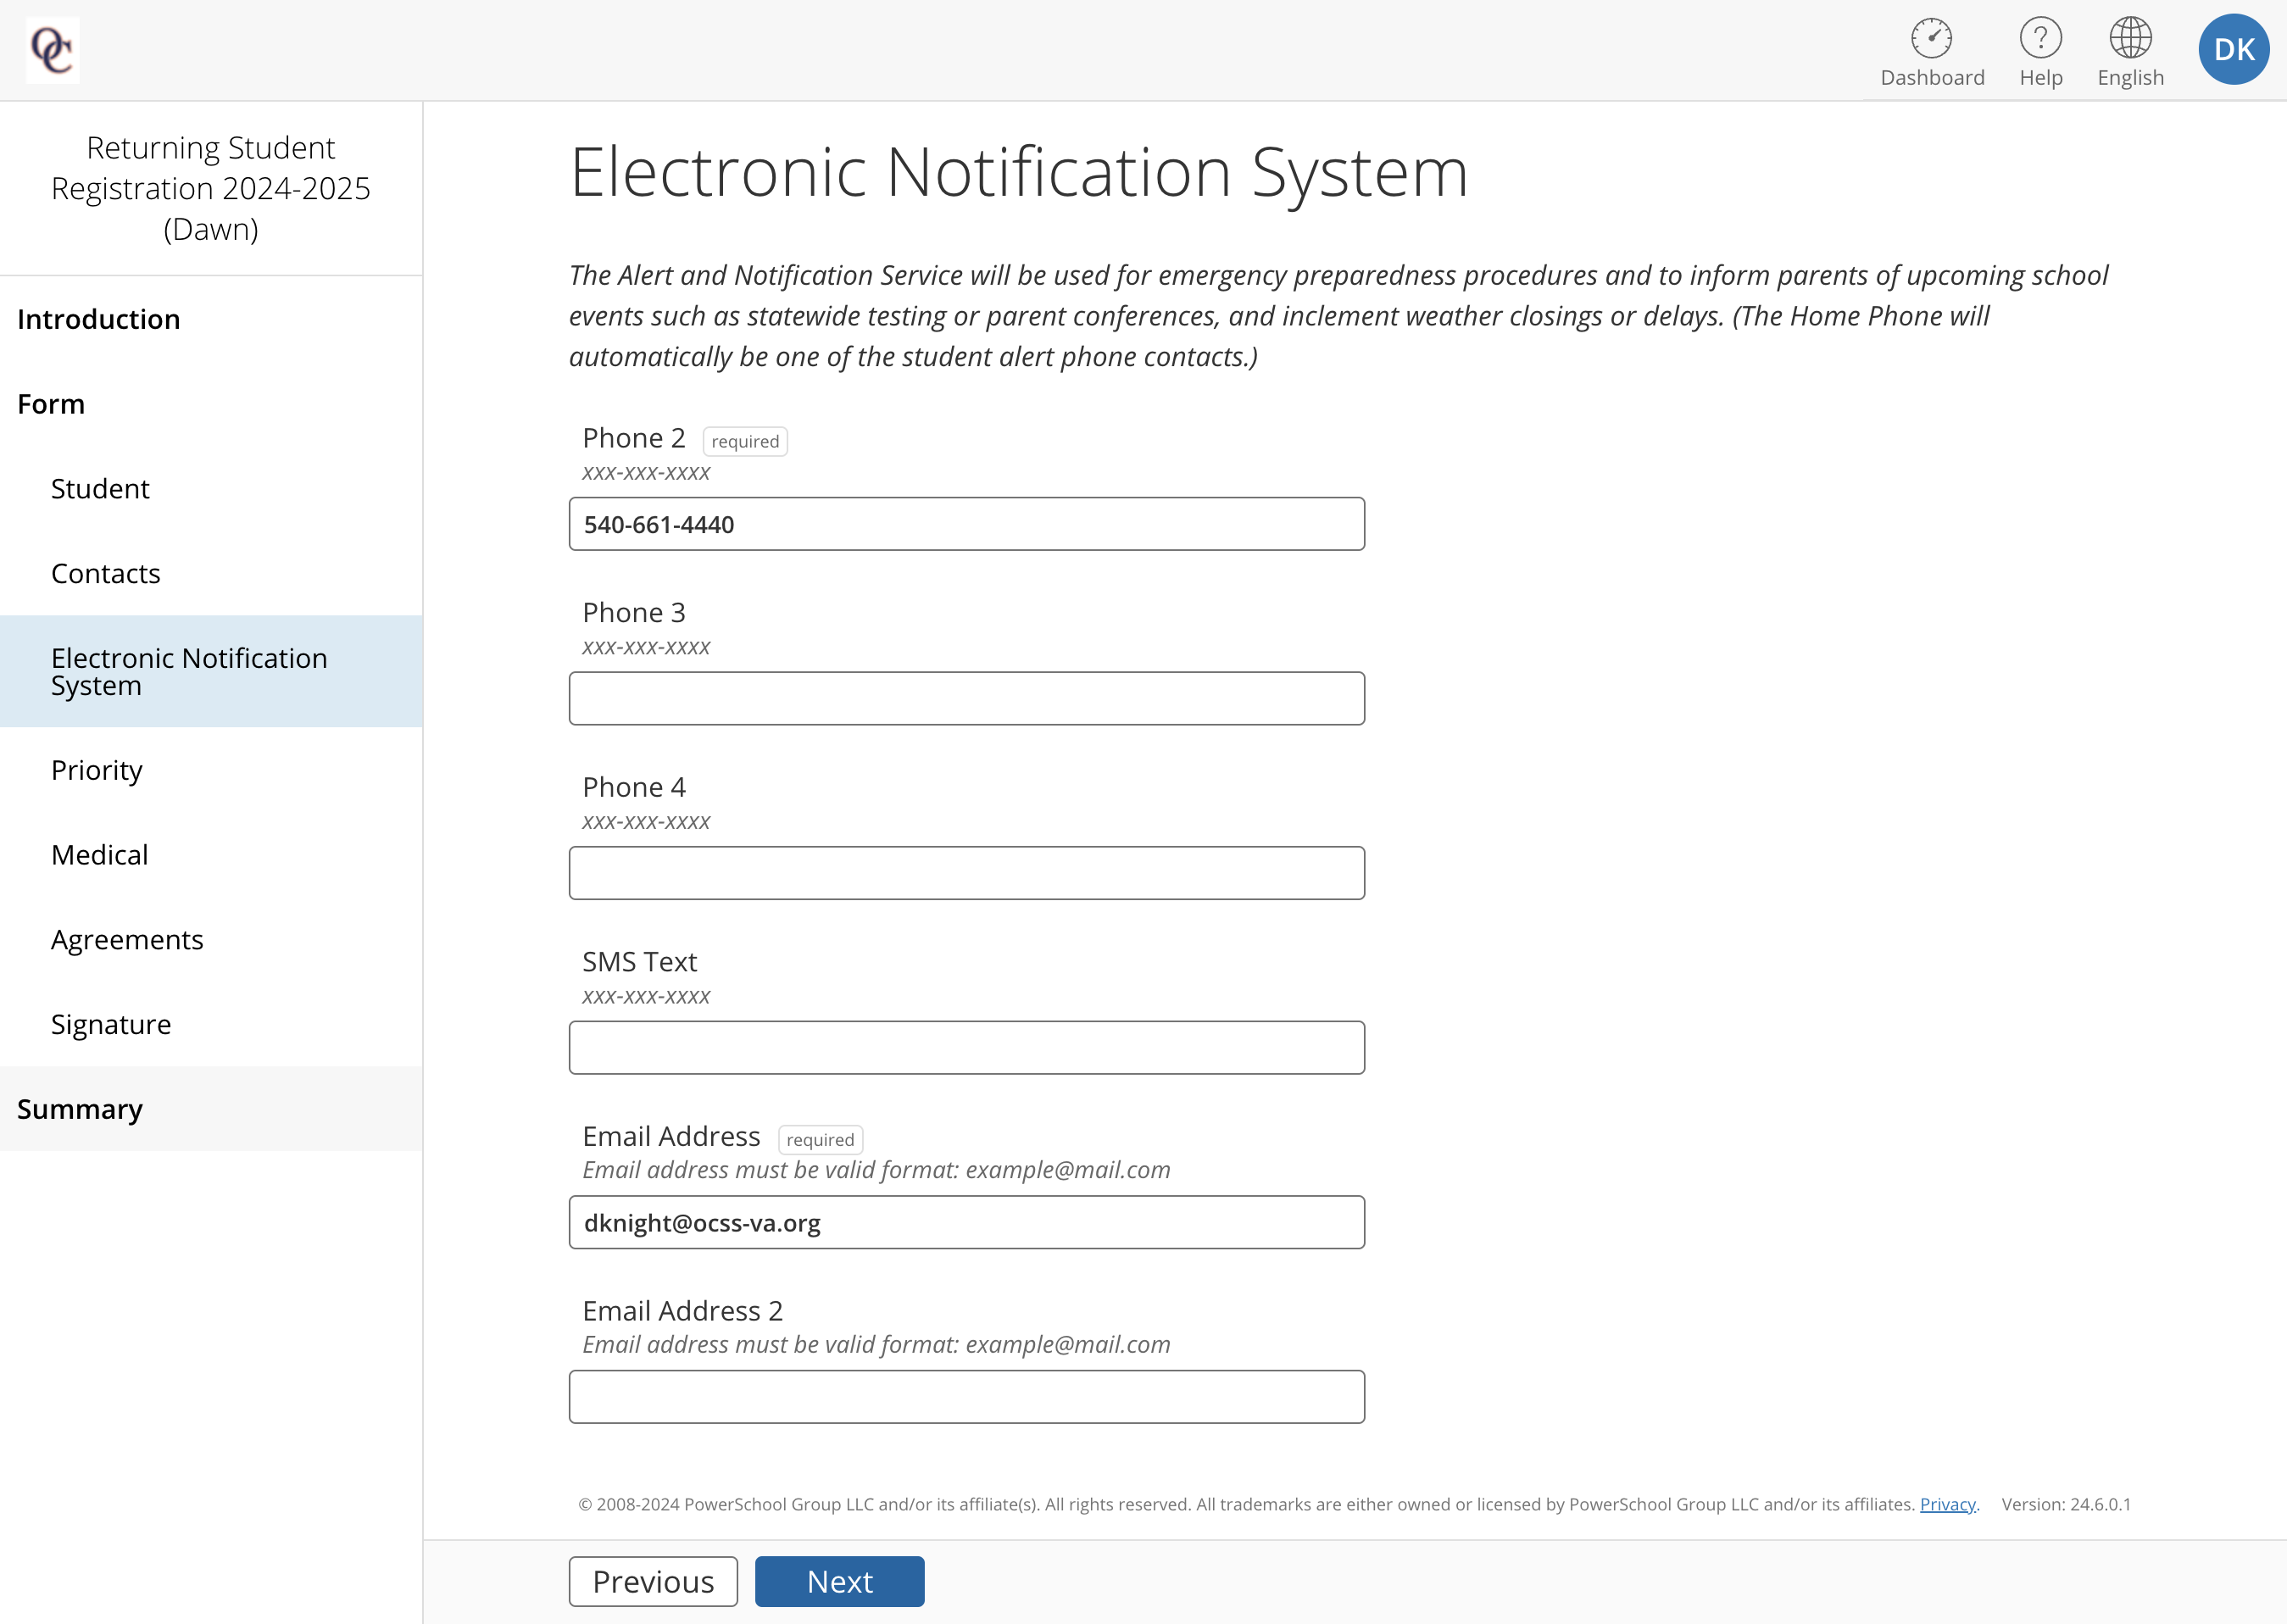
Task: Click the Version: 24.6.0.1 footer text
Action: click(2065, 1505)
